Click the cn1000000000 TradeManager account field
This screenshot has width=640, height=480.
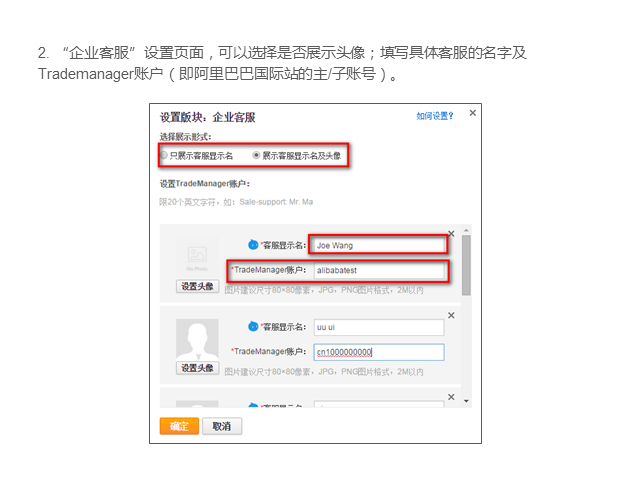[x=378, y=352]
